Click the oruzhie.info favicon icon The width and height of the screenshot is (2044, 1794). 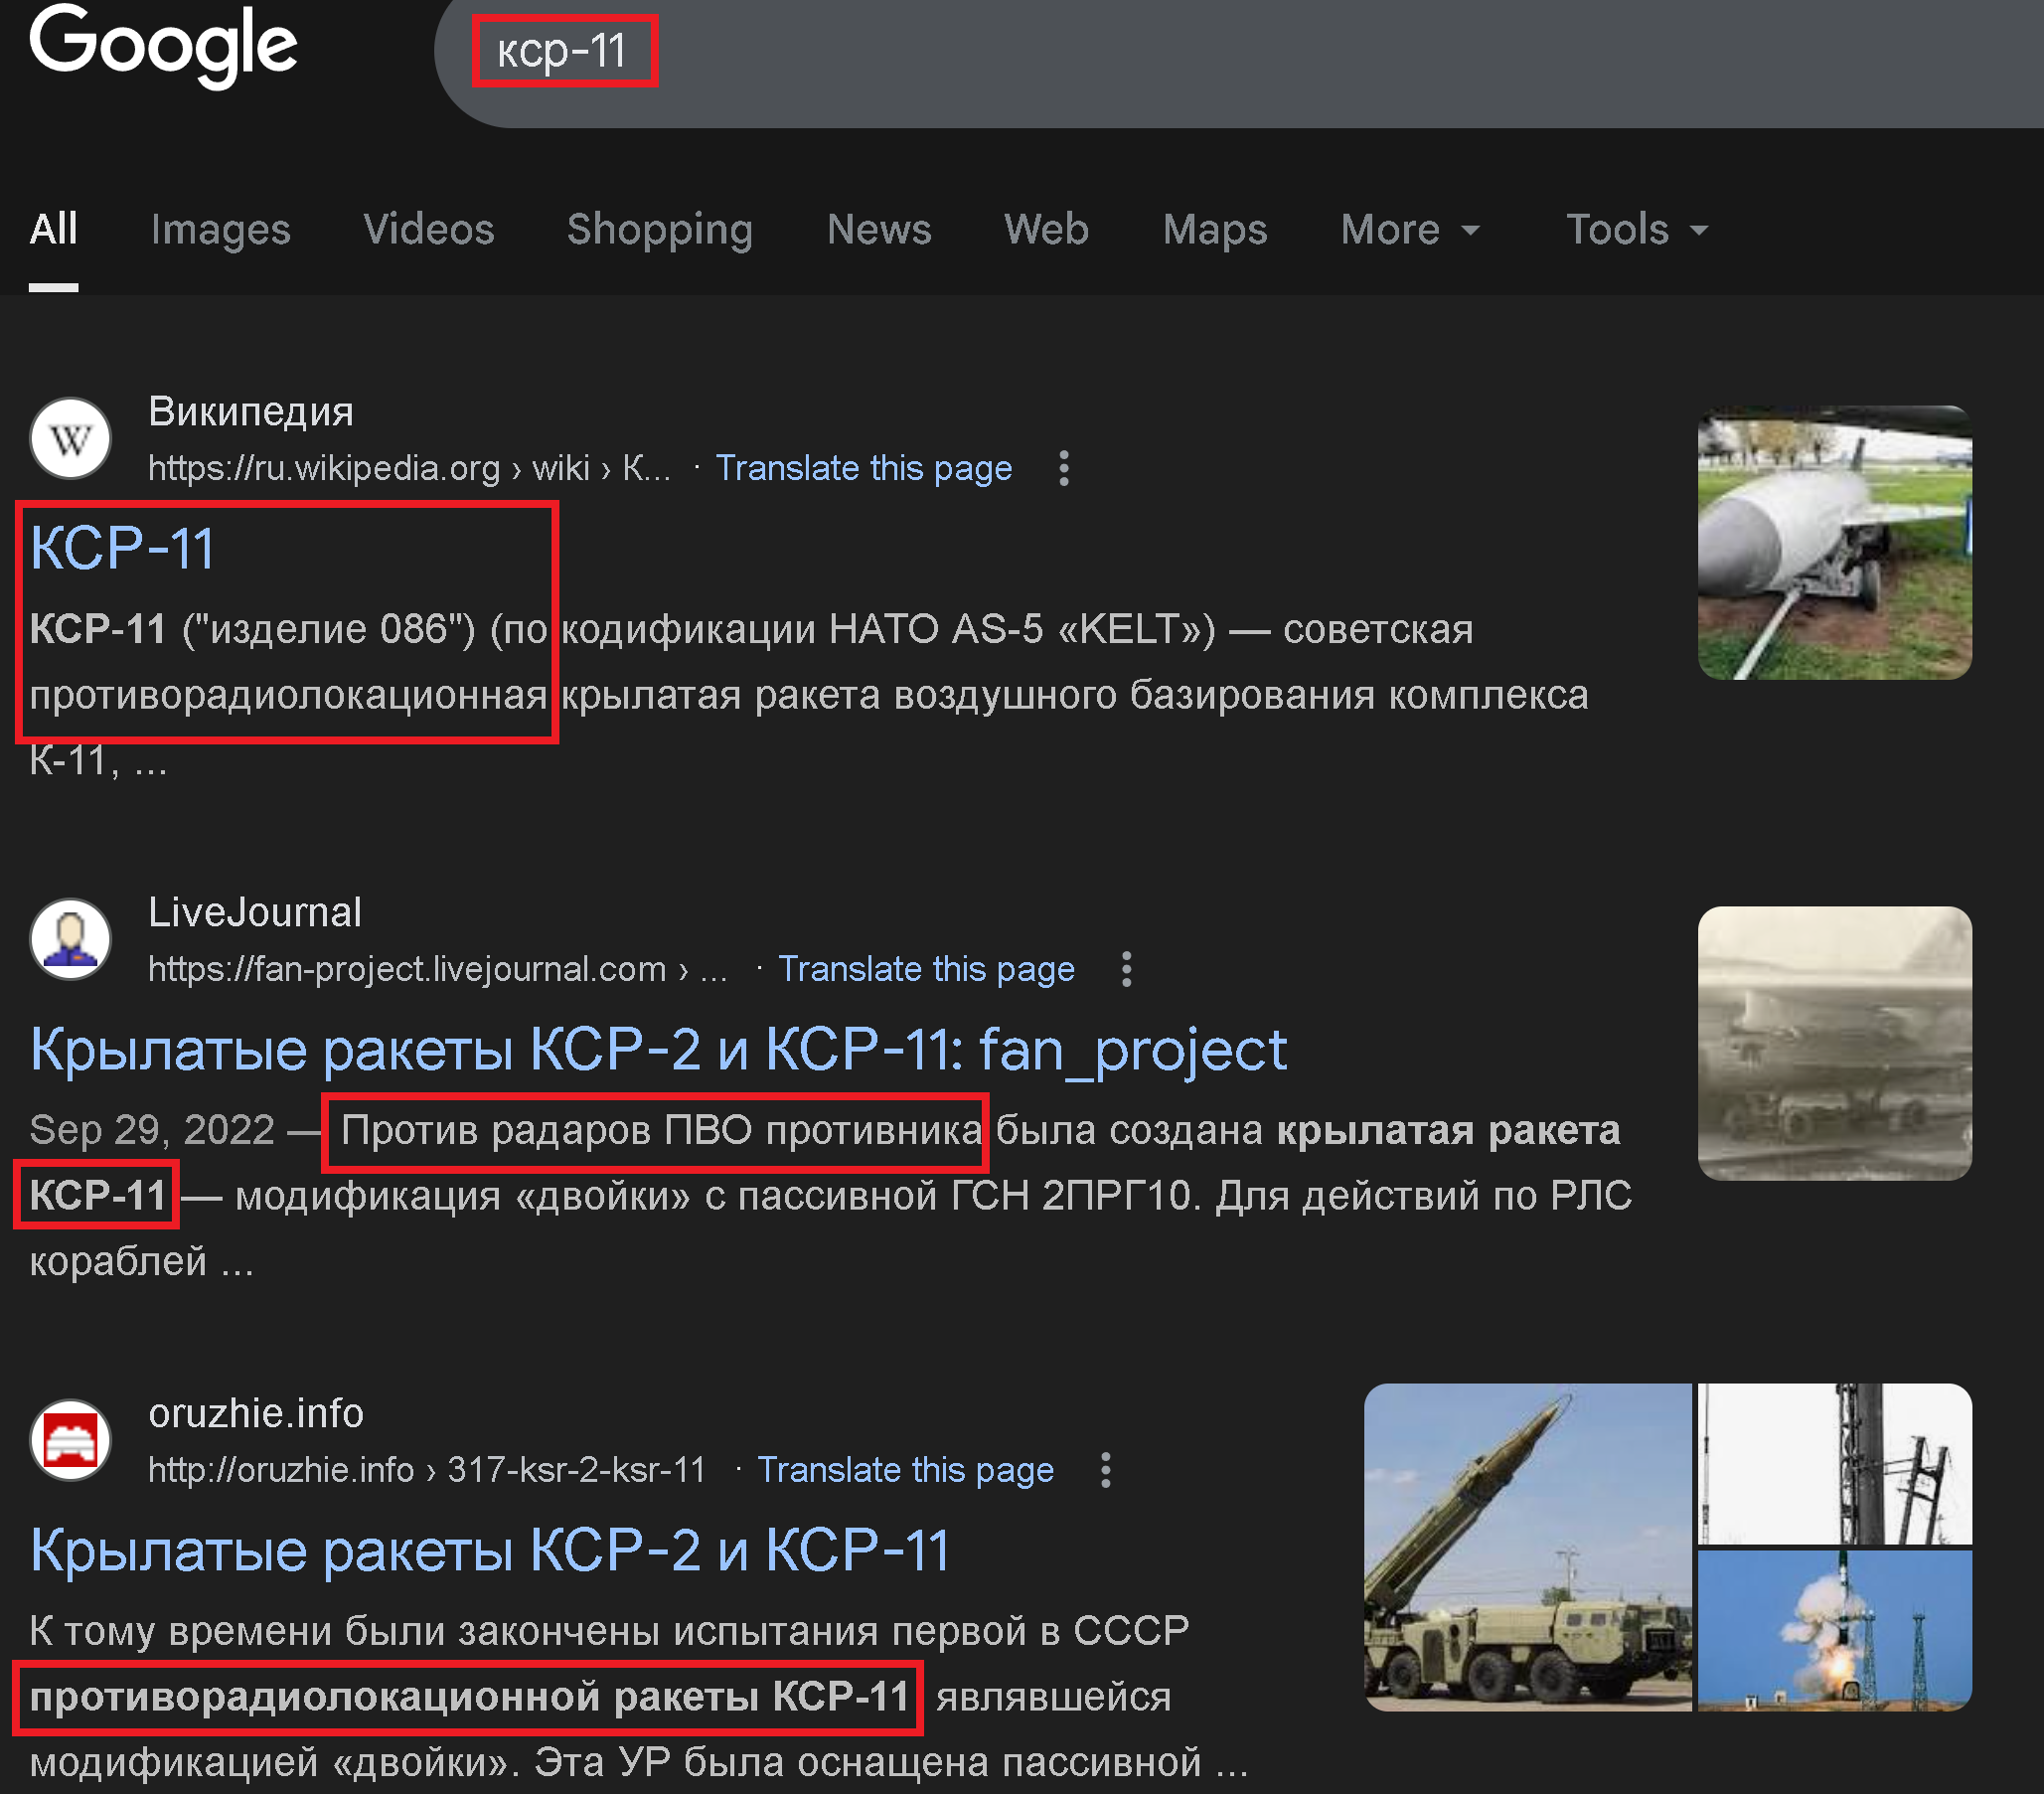[70, 1440]
